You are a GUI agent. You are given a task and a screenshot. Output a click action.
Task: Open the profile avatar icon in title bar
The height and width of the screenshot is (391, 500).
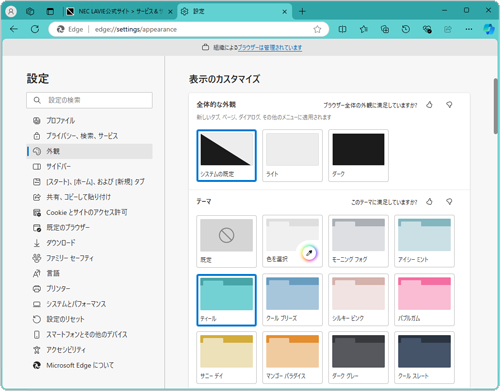(x=11, y=11)
